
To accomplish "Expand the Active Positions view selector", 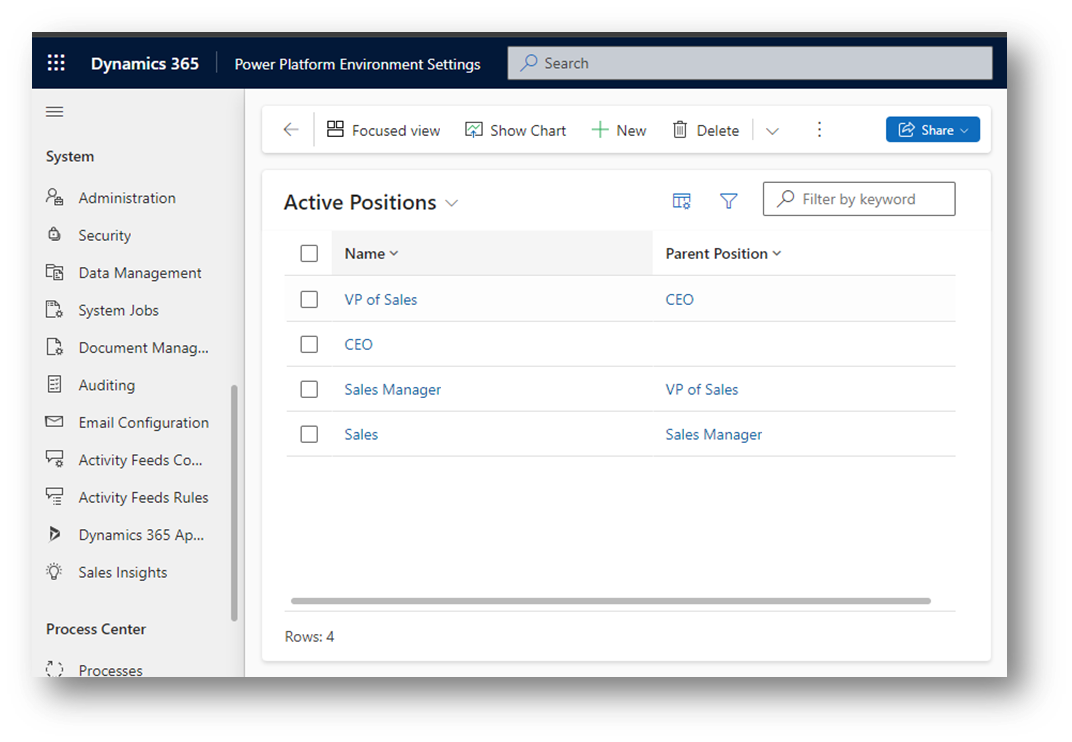I will [452, 203].
